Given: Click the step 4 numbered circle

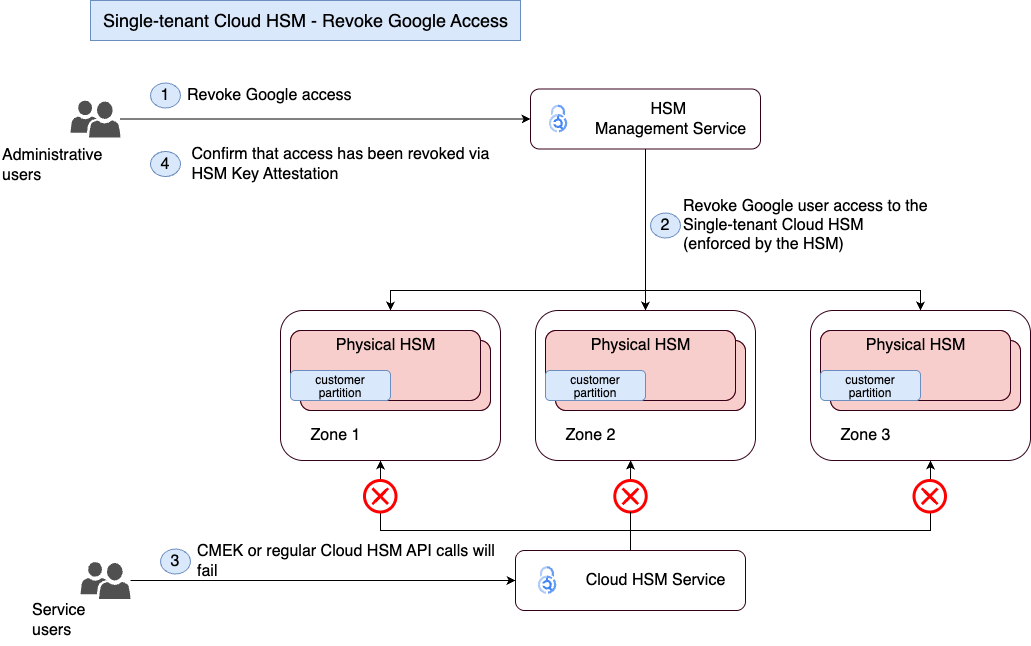Looking at the screenshot, I should pyautogui.click(x=164, y=163).
